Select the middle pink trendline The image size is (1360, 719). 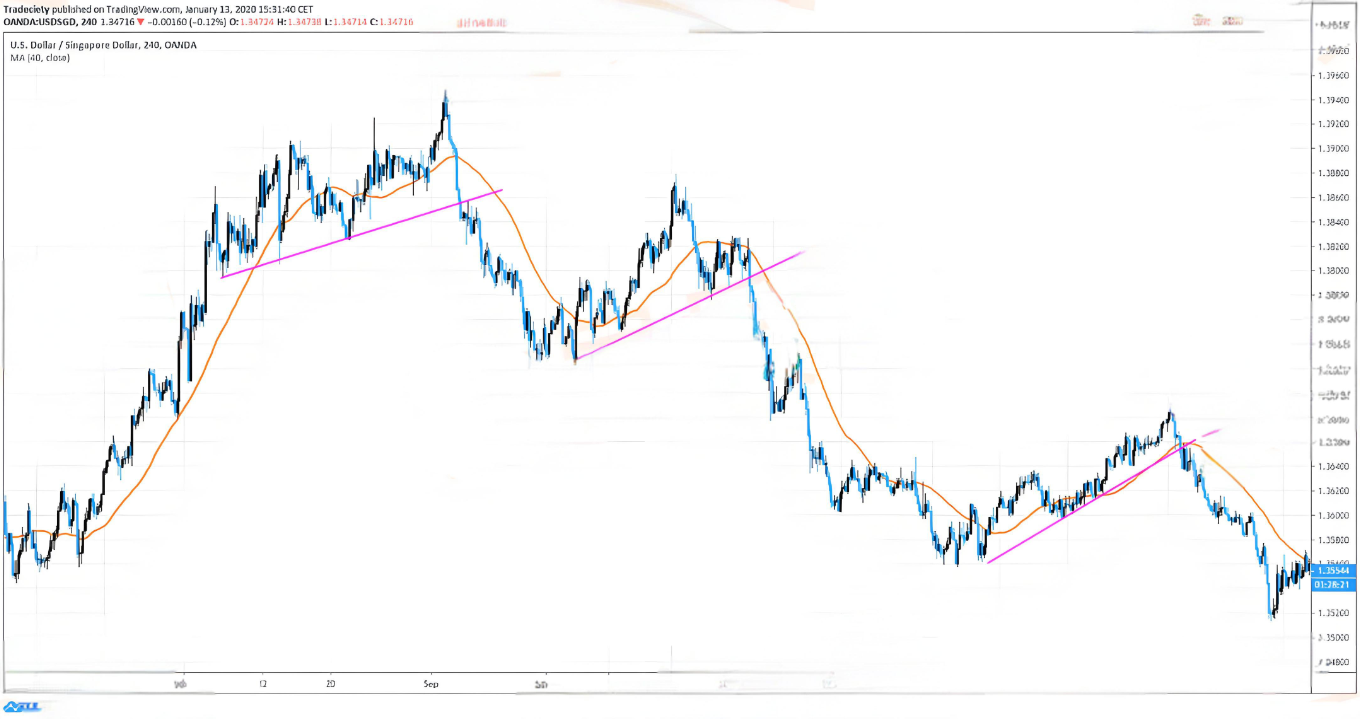[690, 305]
